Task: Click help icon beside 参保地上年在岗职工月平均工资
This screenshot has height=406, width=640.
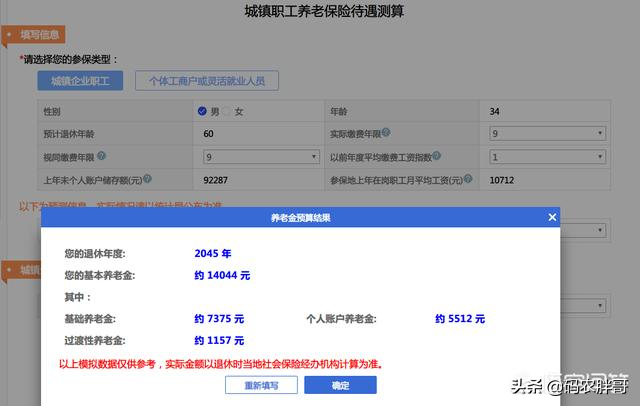Action: pyautogui.click(x=468, y=179)
